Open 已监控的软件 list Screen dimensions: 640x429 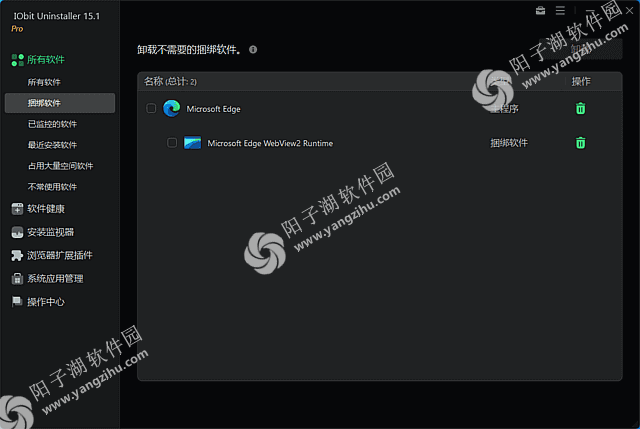pyautogui.click(x=52, y=124)
